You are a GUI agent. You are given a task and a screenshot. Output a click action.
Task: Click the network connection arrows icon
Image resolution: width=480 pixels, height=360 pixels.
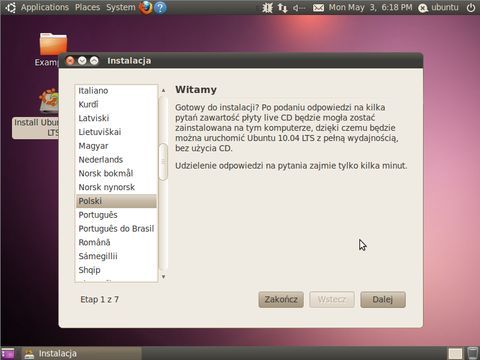pyautogui.click(x=283, y=7)
